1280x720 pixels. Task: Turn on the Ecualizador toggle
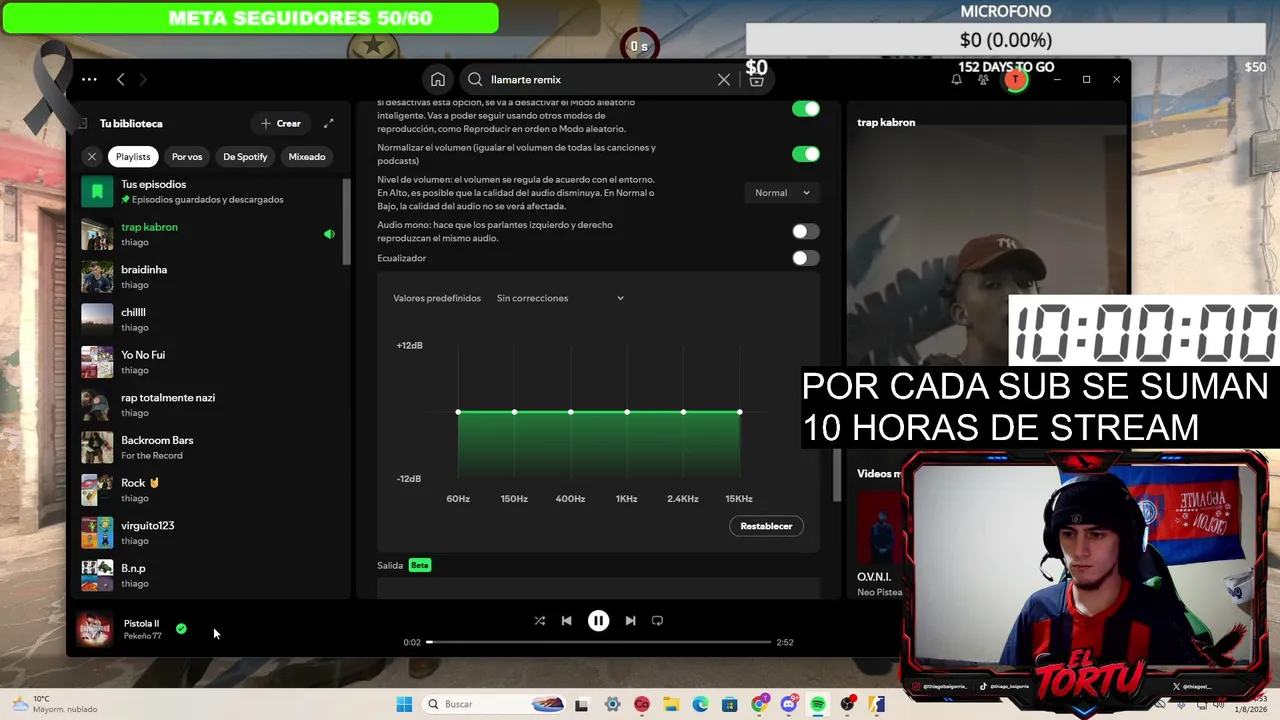point(805,258)
